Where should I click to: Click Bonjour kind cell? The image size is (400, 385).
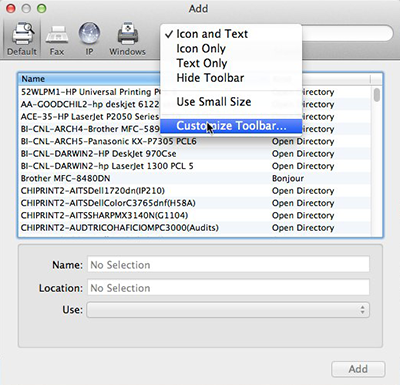(288, 178)
